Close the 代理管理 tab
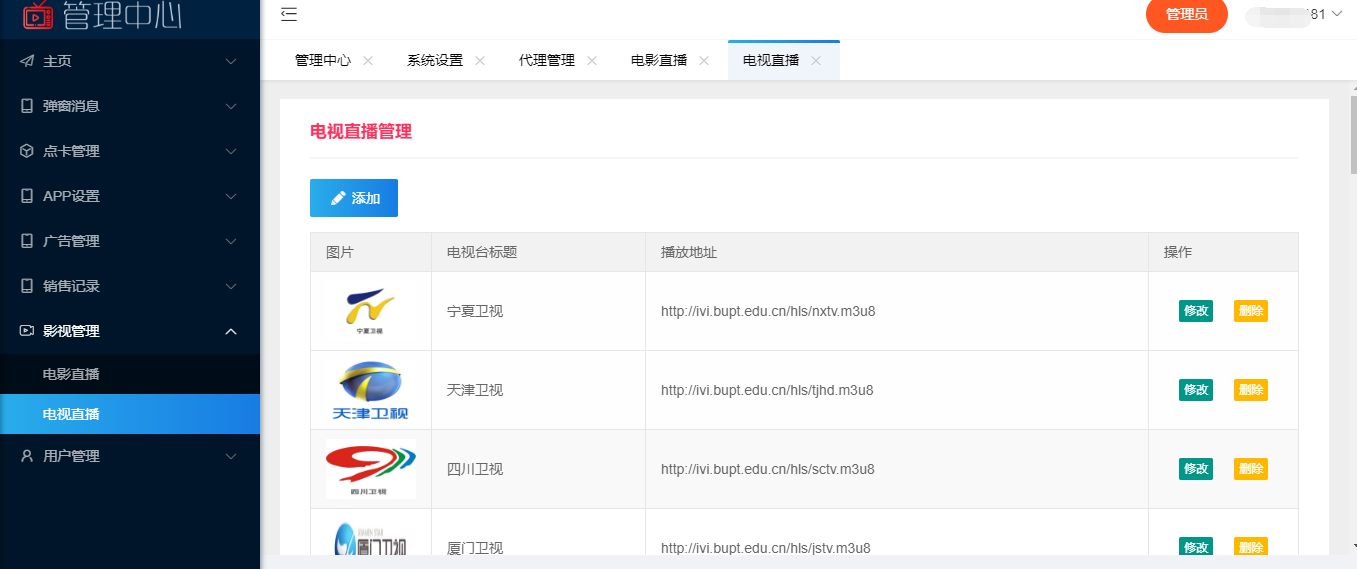This screenshot has width=1357, height=569. 592,61
